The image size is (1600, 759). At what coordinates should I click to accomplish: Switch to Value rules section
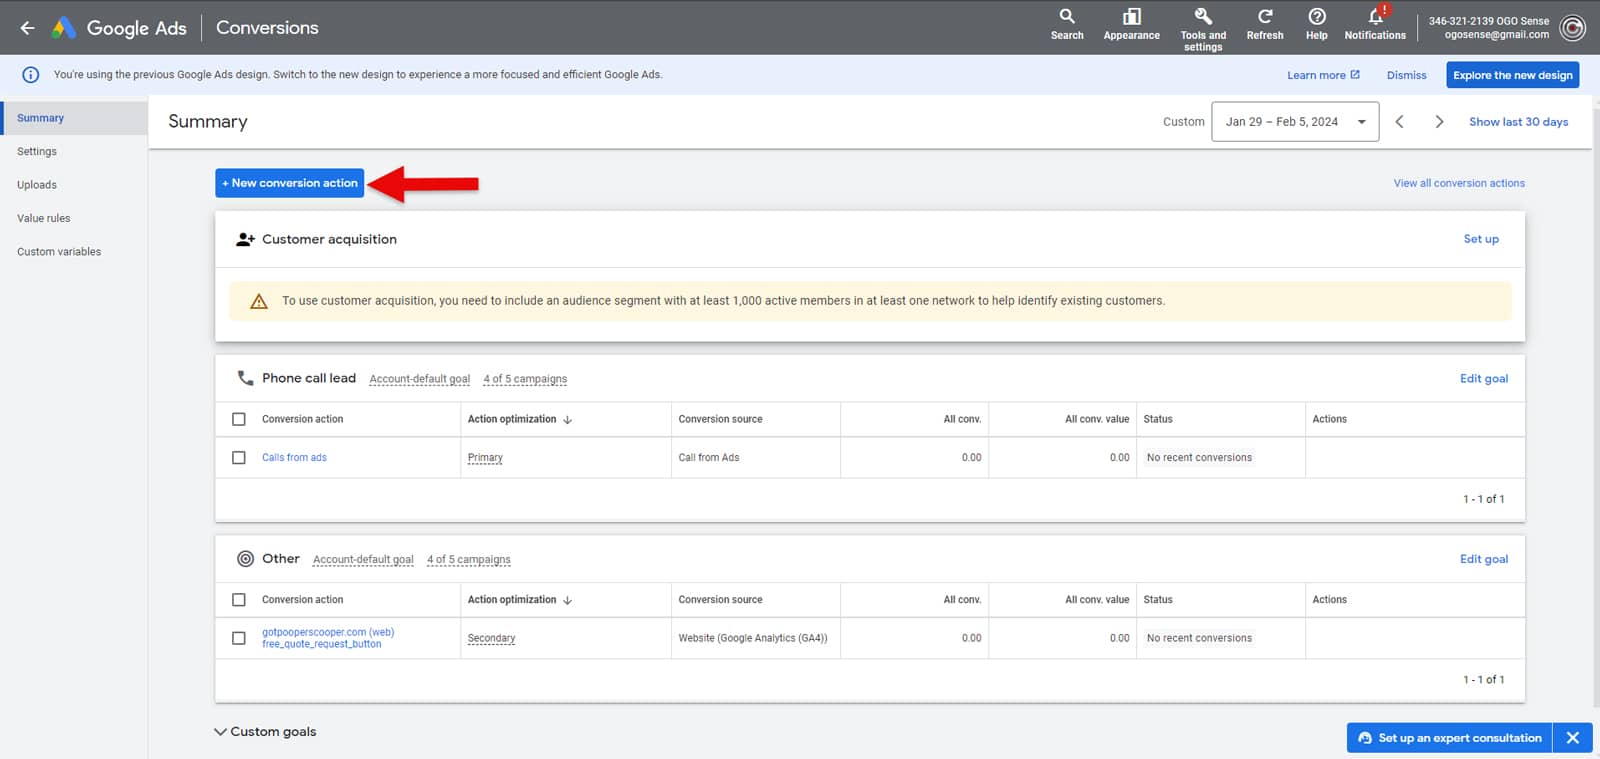pyautogui.click(x=44, y=219)
